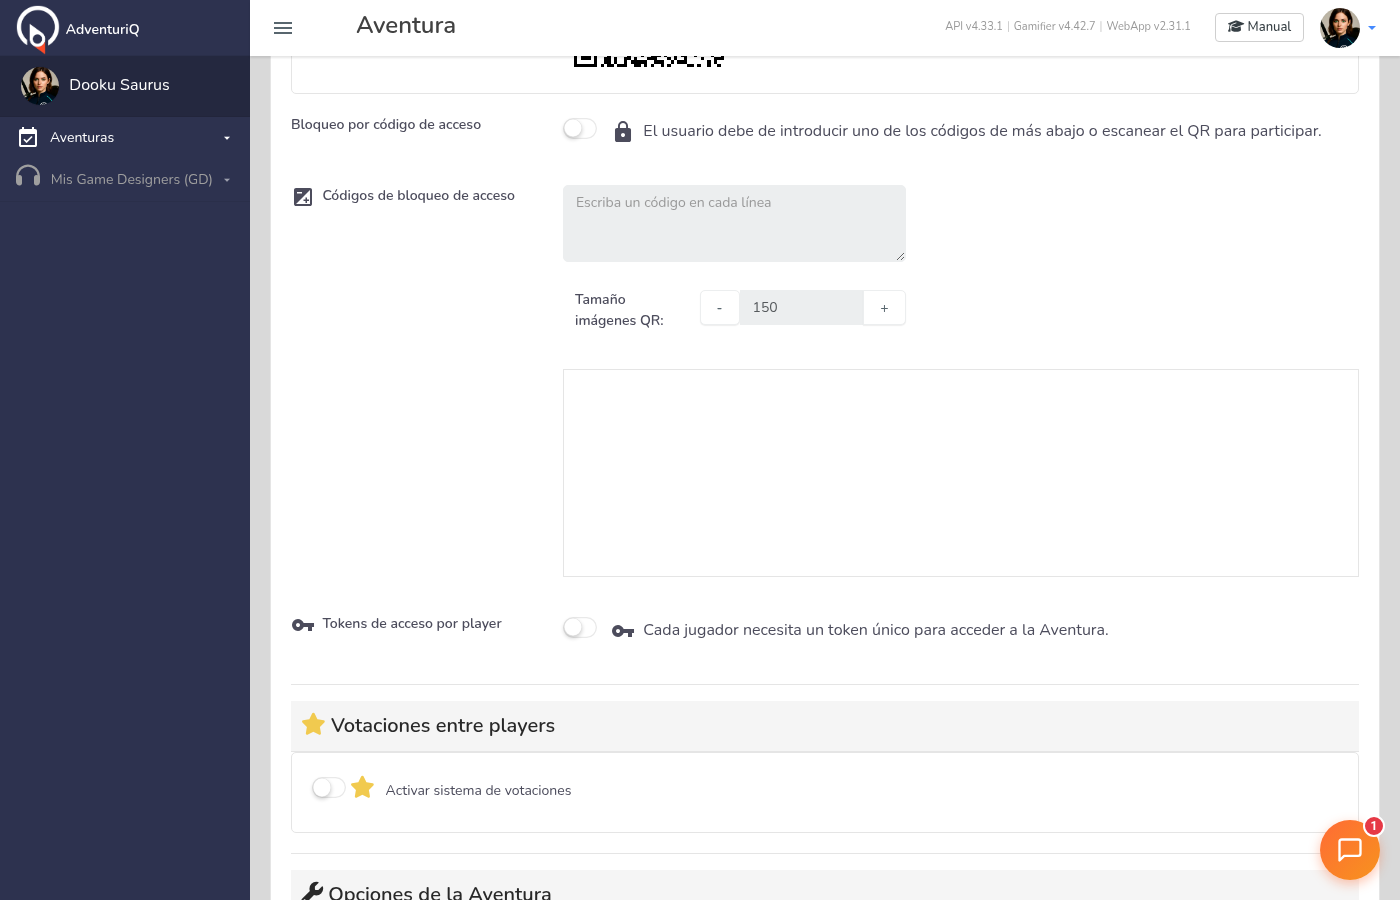Click the AdventuriQ logo icon
The image size is (1400, 900).
[x=38, y=28]
